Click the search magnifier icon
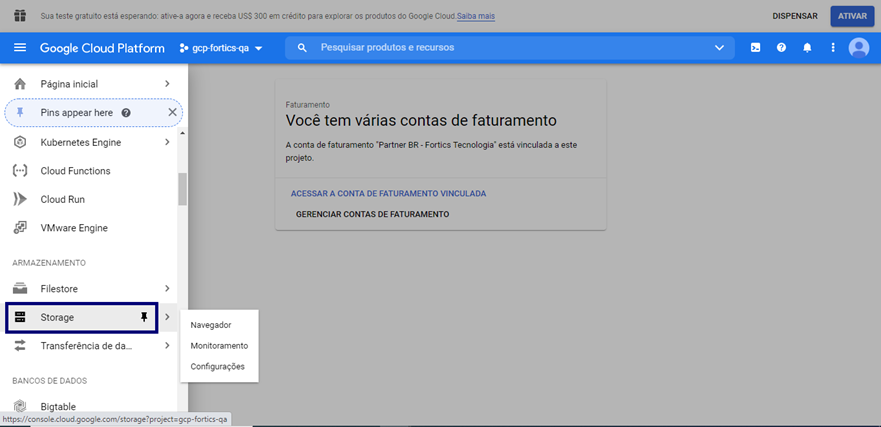Screen dimensions: 881x427 tap(302, 48)
